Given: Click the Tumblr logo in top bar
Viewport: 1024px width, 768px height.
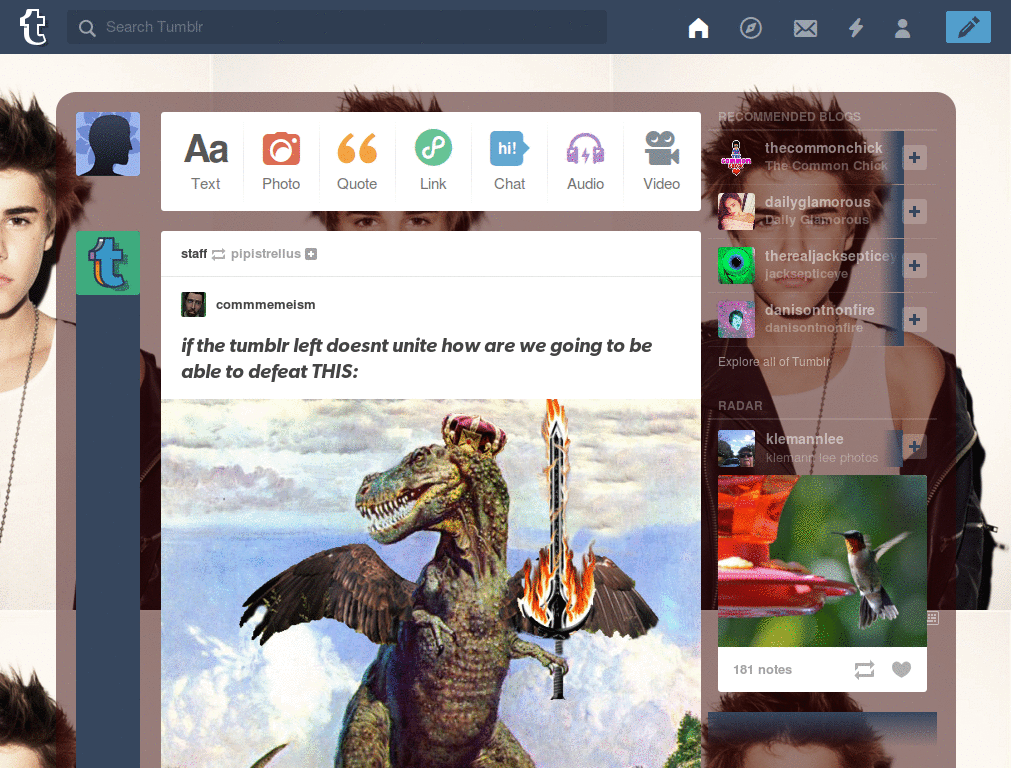Looking at the screenshot, I should 33,27.
